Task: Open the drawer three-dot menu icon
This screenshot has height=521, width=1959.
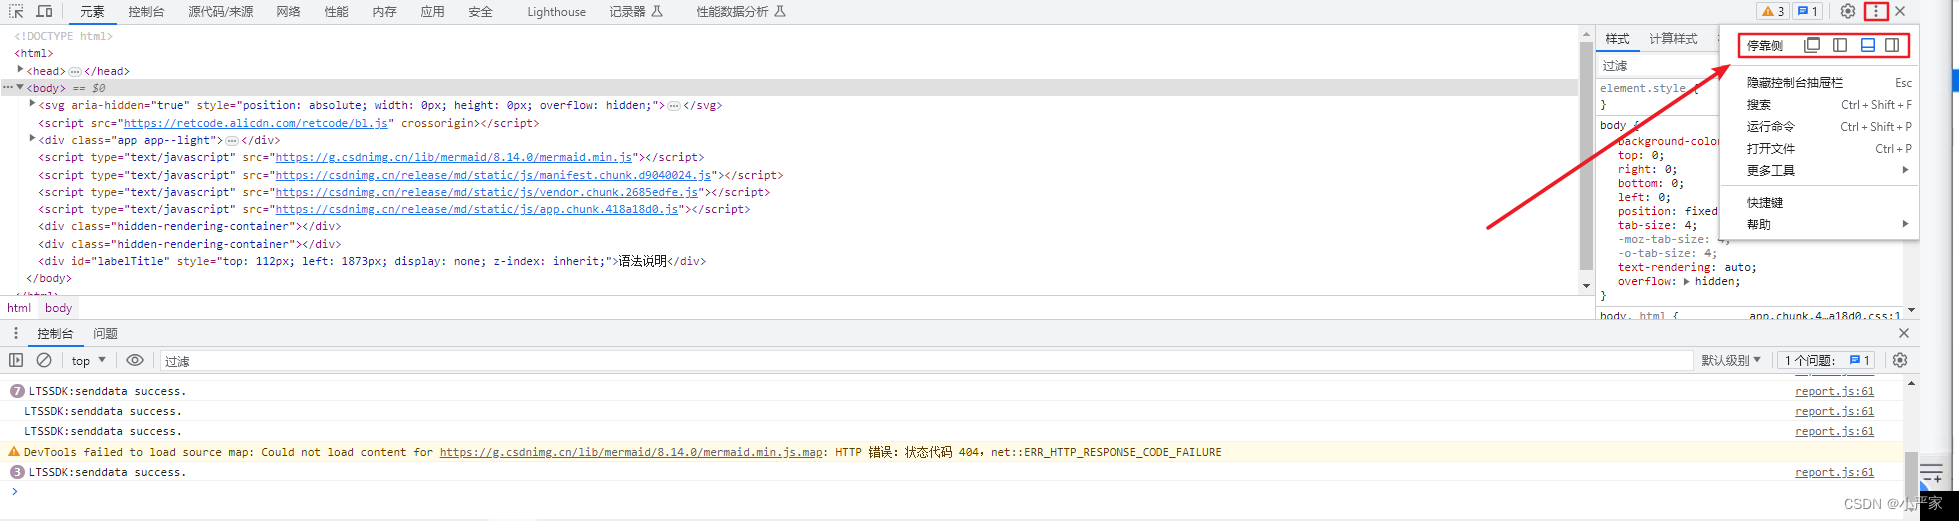Action: tap(16, 333)
